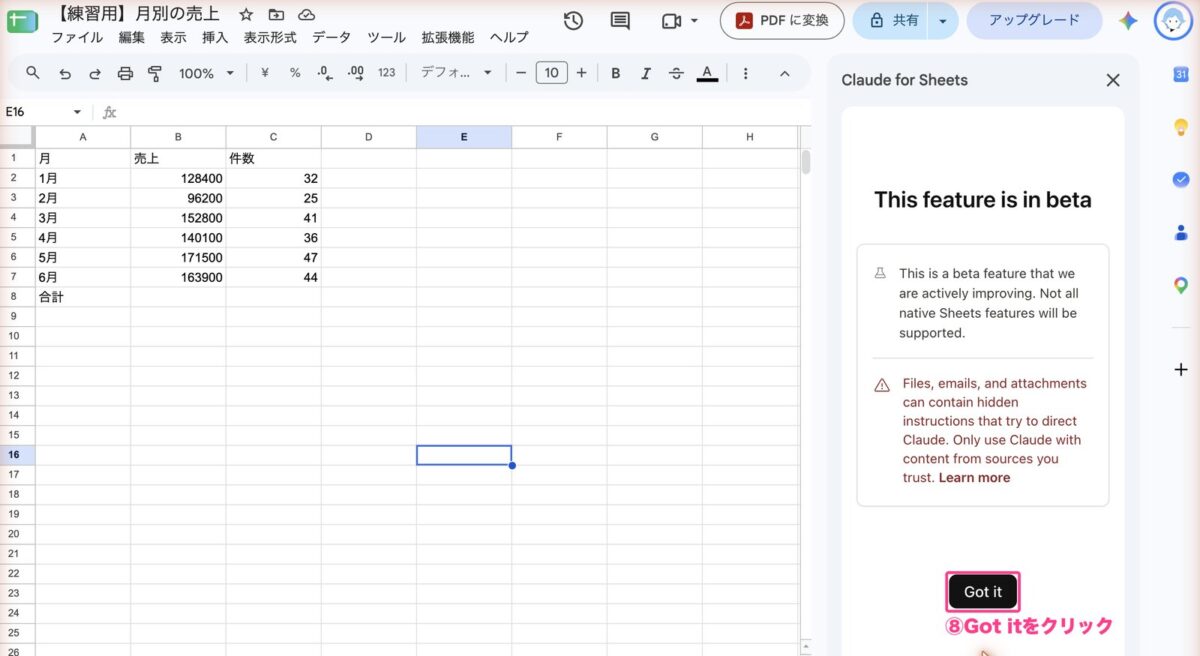1200x656 pixels.
Task: Format cells as yen currency
Action: pos(265,73)
